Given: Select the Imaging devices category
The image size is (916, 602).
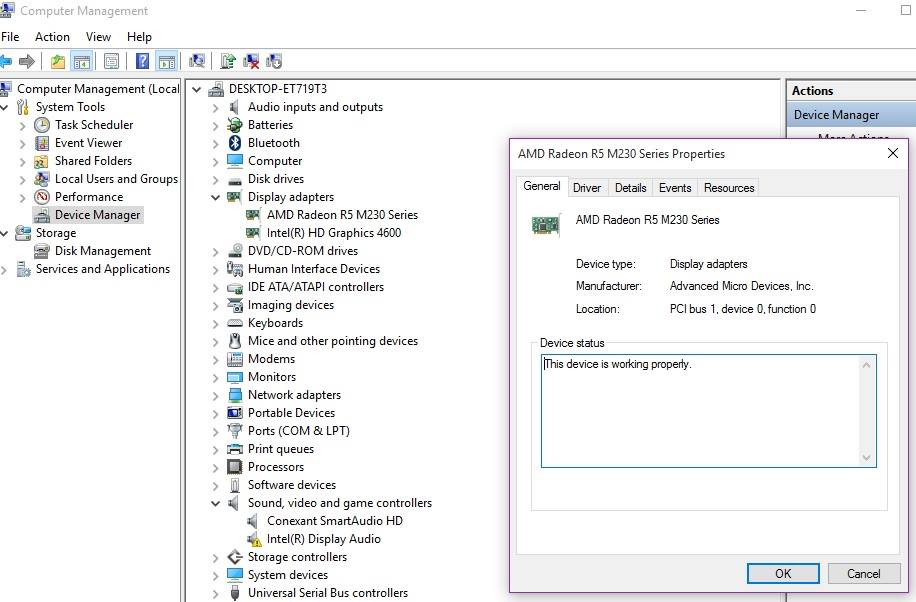Looking at the screenshot, I should (291, 305).
